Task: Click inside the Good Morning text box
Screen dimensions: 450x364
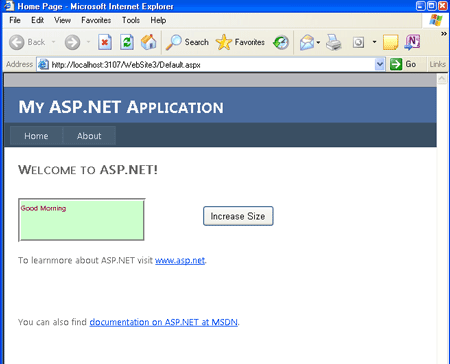Action: [81, 220]
